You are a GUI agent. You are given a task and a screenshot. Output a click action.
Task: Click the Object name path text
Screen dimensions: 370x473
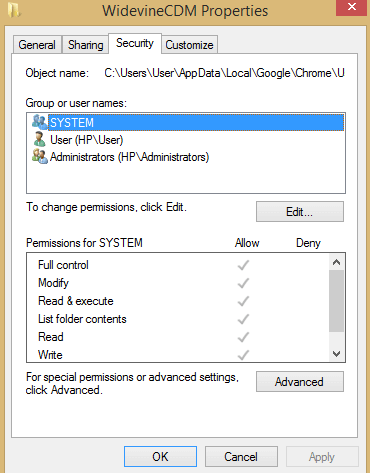coord(224,73)
